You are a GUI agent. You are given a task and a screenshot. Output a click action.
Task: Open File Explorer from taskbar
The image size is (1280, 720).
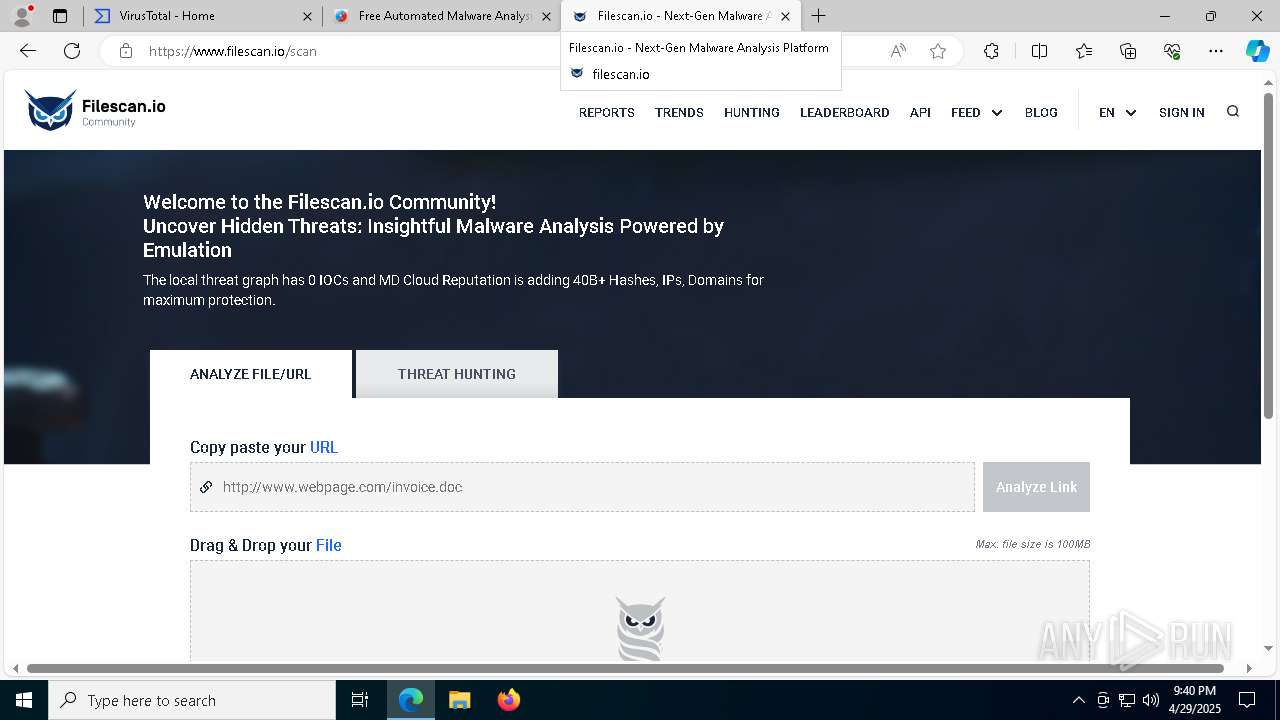click(x=459, y=700)
